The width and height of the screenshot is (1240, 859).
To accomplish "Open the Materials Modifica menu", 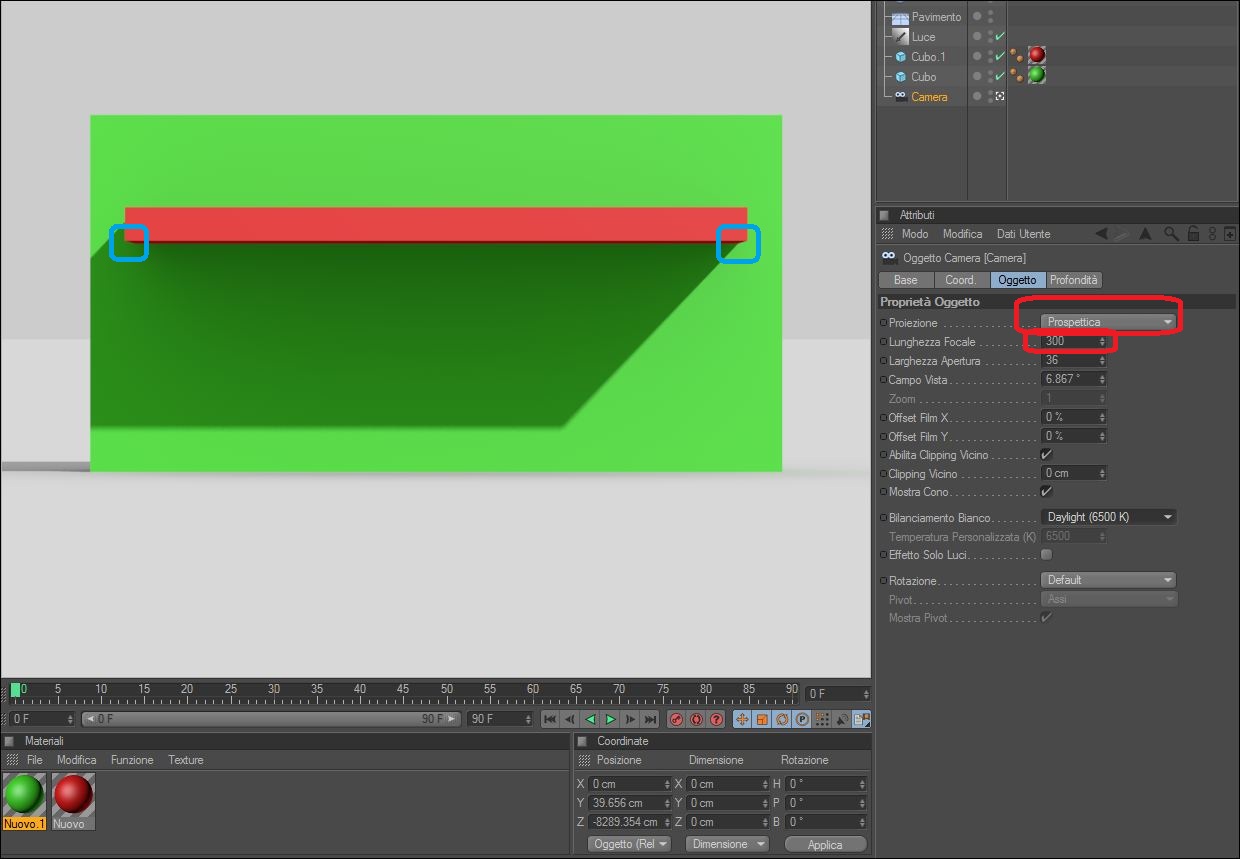I will click(x=76, y=760).
